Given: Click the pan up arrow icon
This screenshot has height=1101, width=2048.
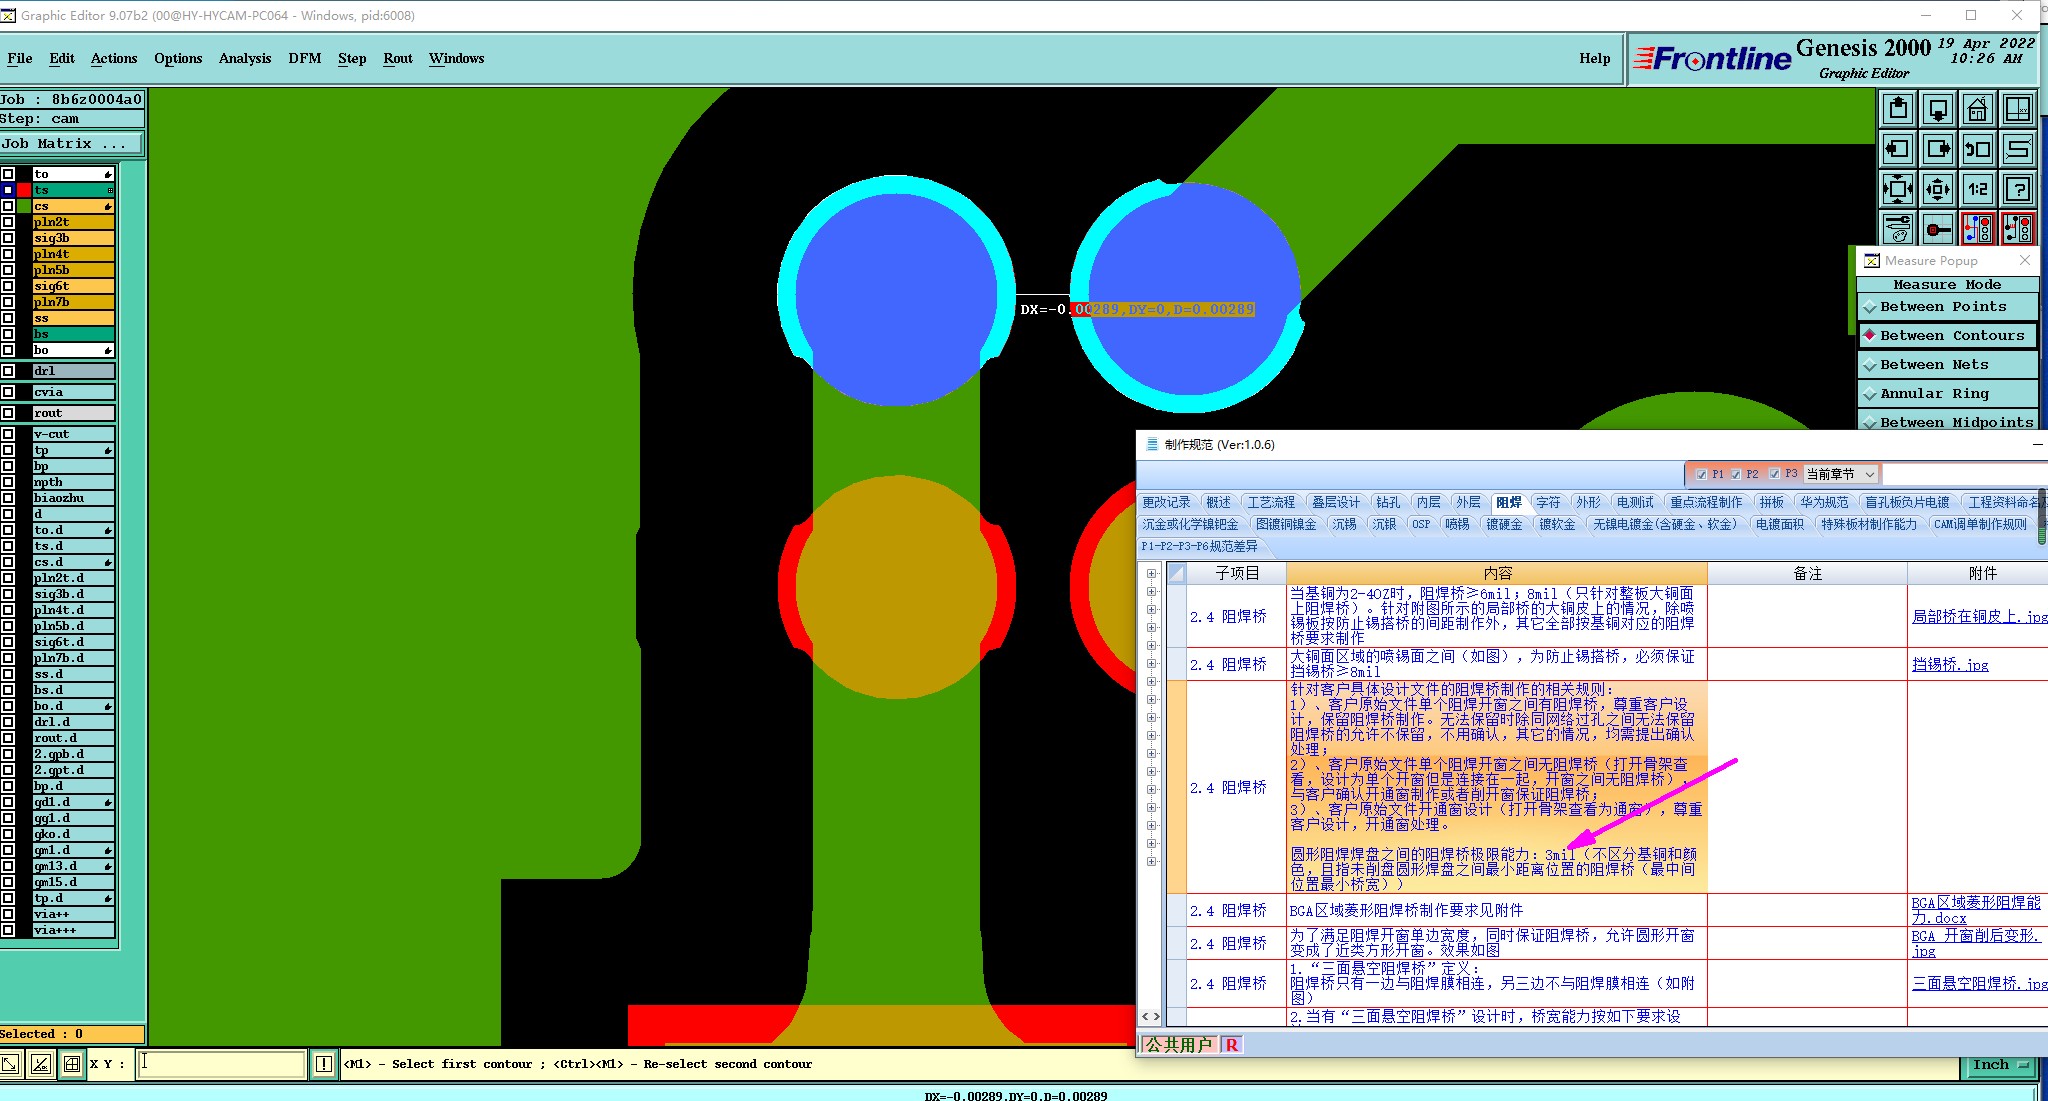Looking at the screenshot, I should (1897, 109).
